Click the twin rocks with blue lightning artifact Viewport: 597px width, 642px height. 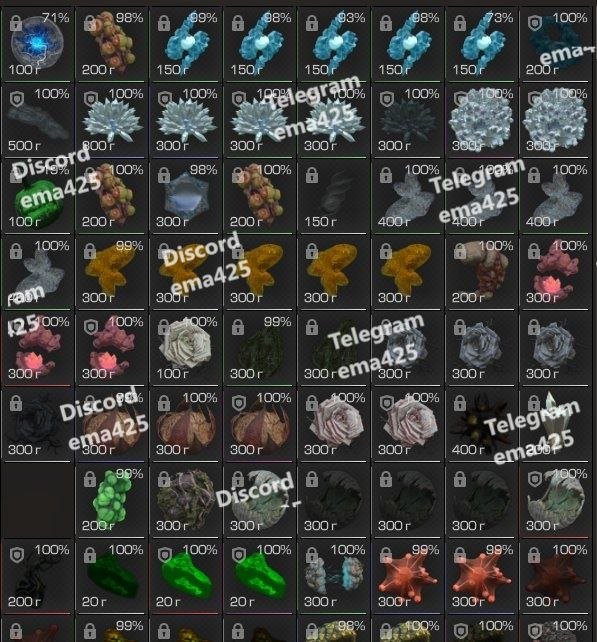coord(334,576)
